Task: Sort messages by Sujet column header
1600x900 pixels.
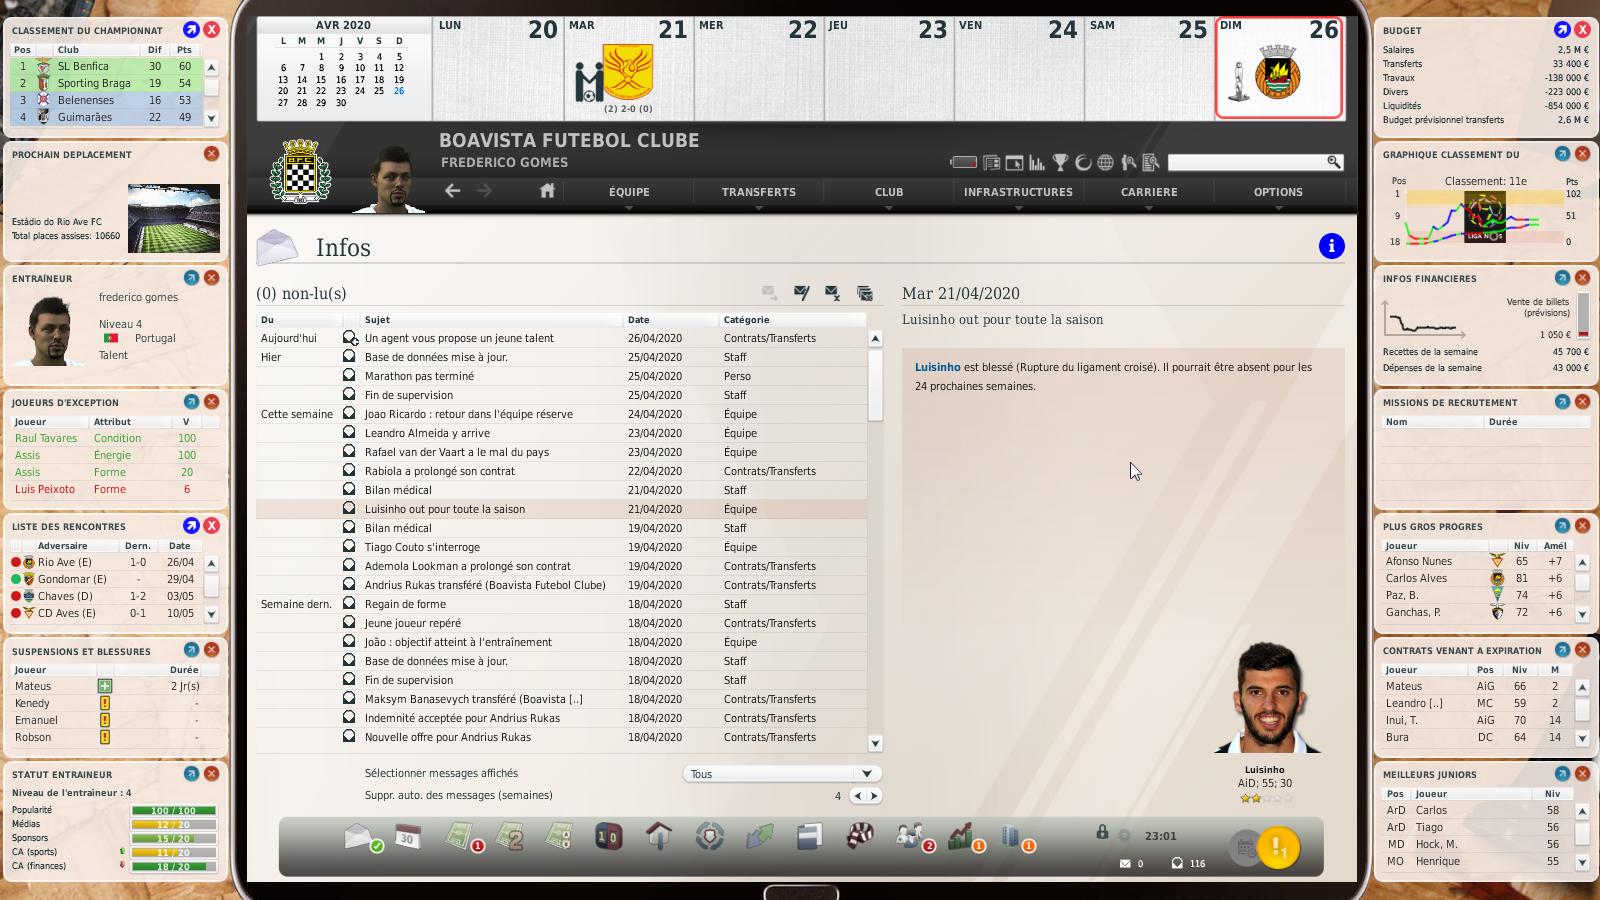Action: click(491, 320)
